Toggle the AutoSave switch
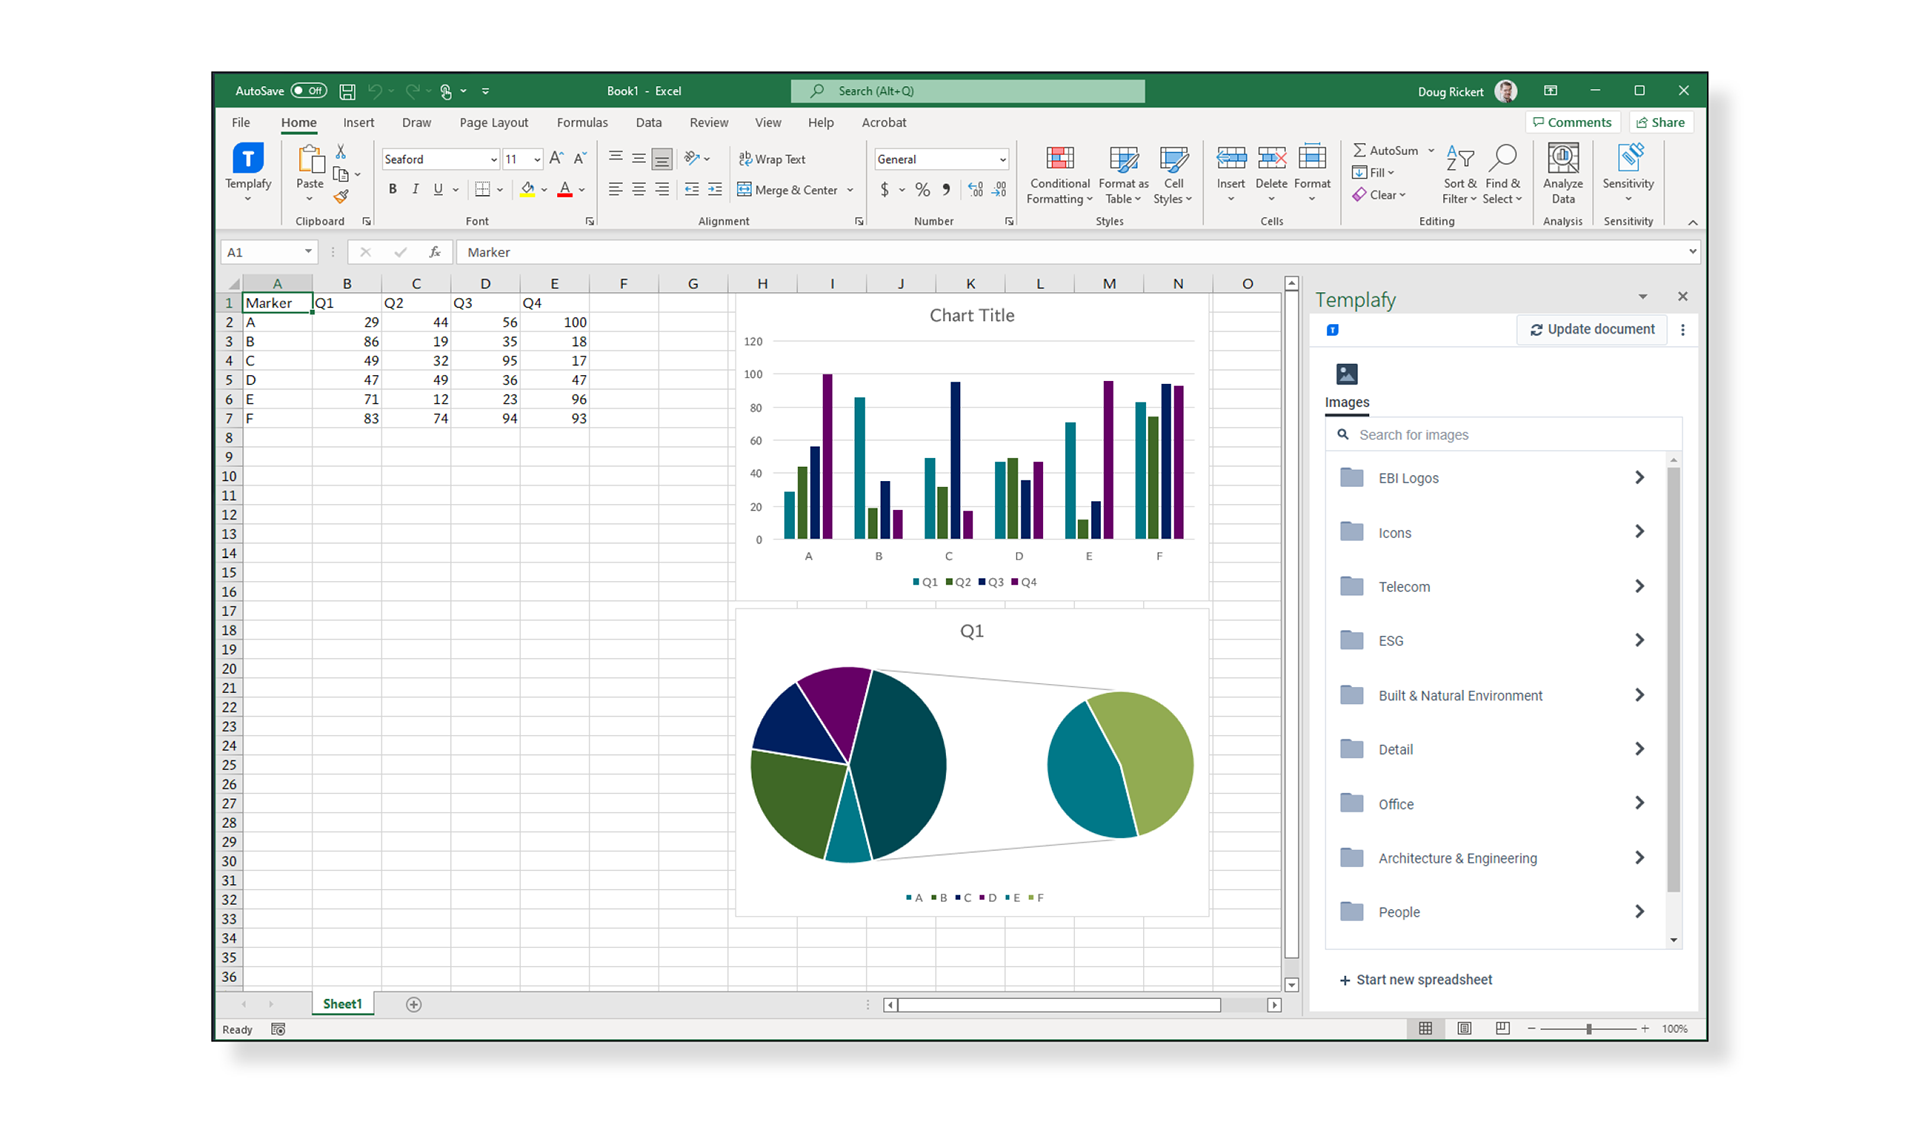The height and width of the screenshot is (1140, 1920). (309, 91)
